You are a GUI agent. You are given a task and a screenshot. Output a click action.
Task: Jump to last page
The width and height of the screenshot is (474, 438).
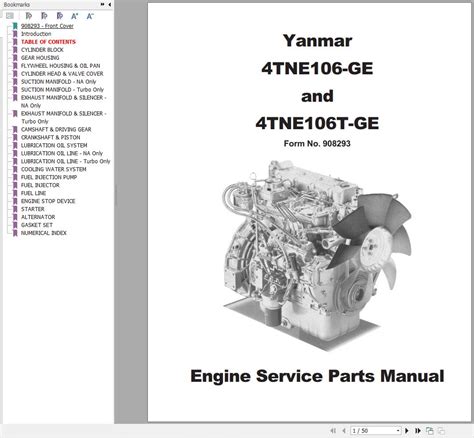(x=418, y=431)
